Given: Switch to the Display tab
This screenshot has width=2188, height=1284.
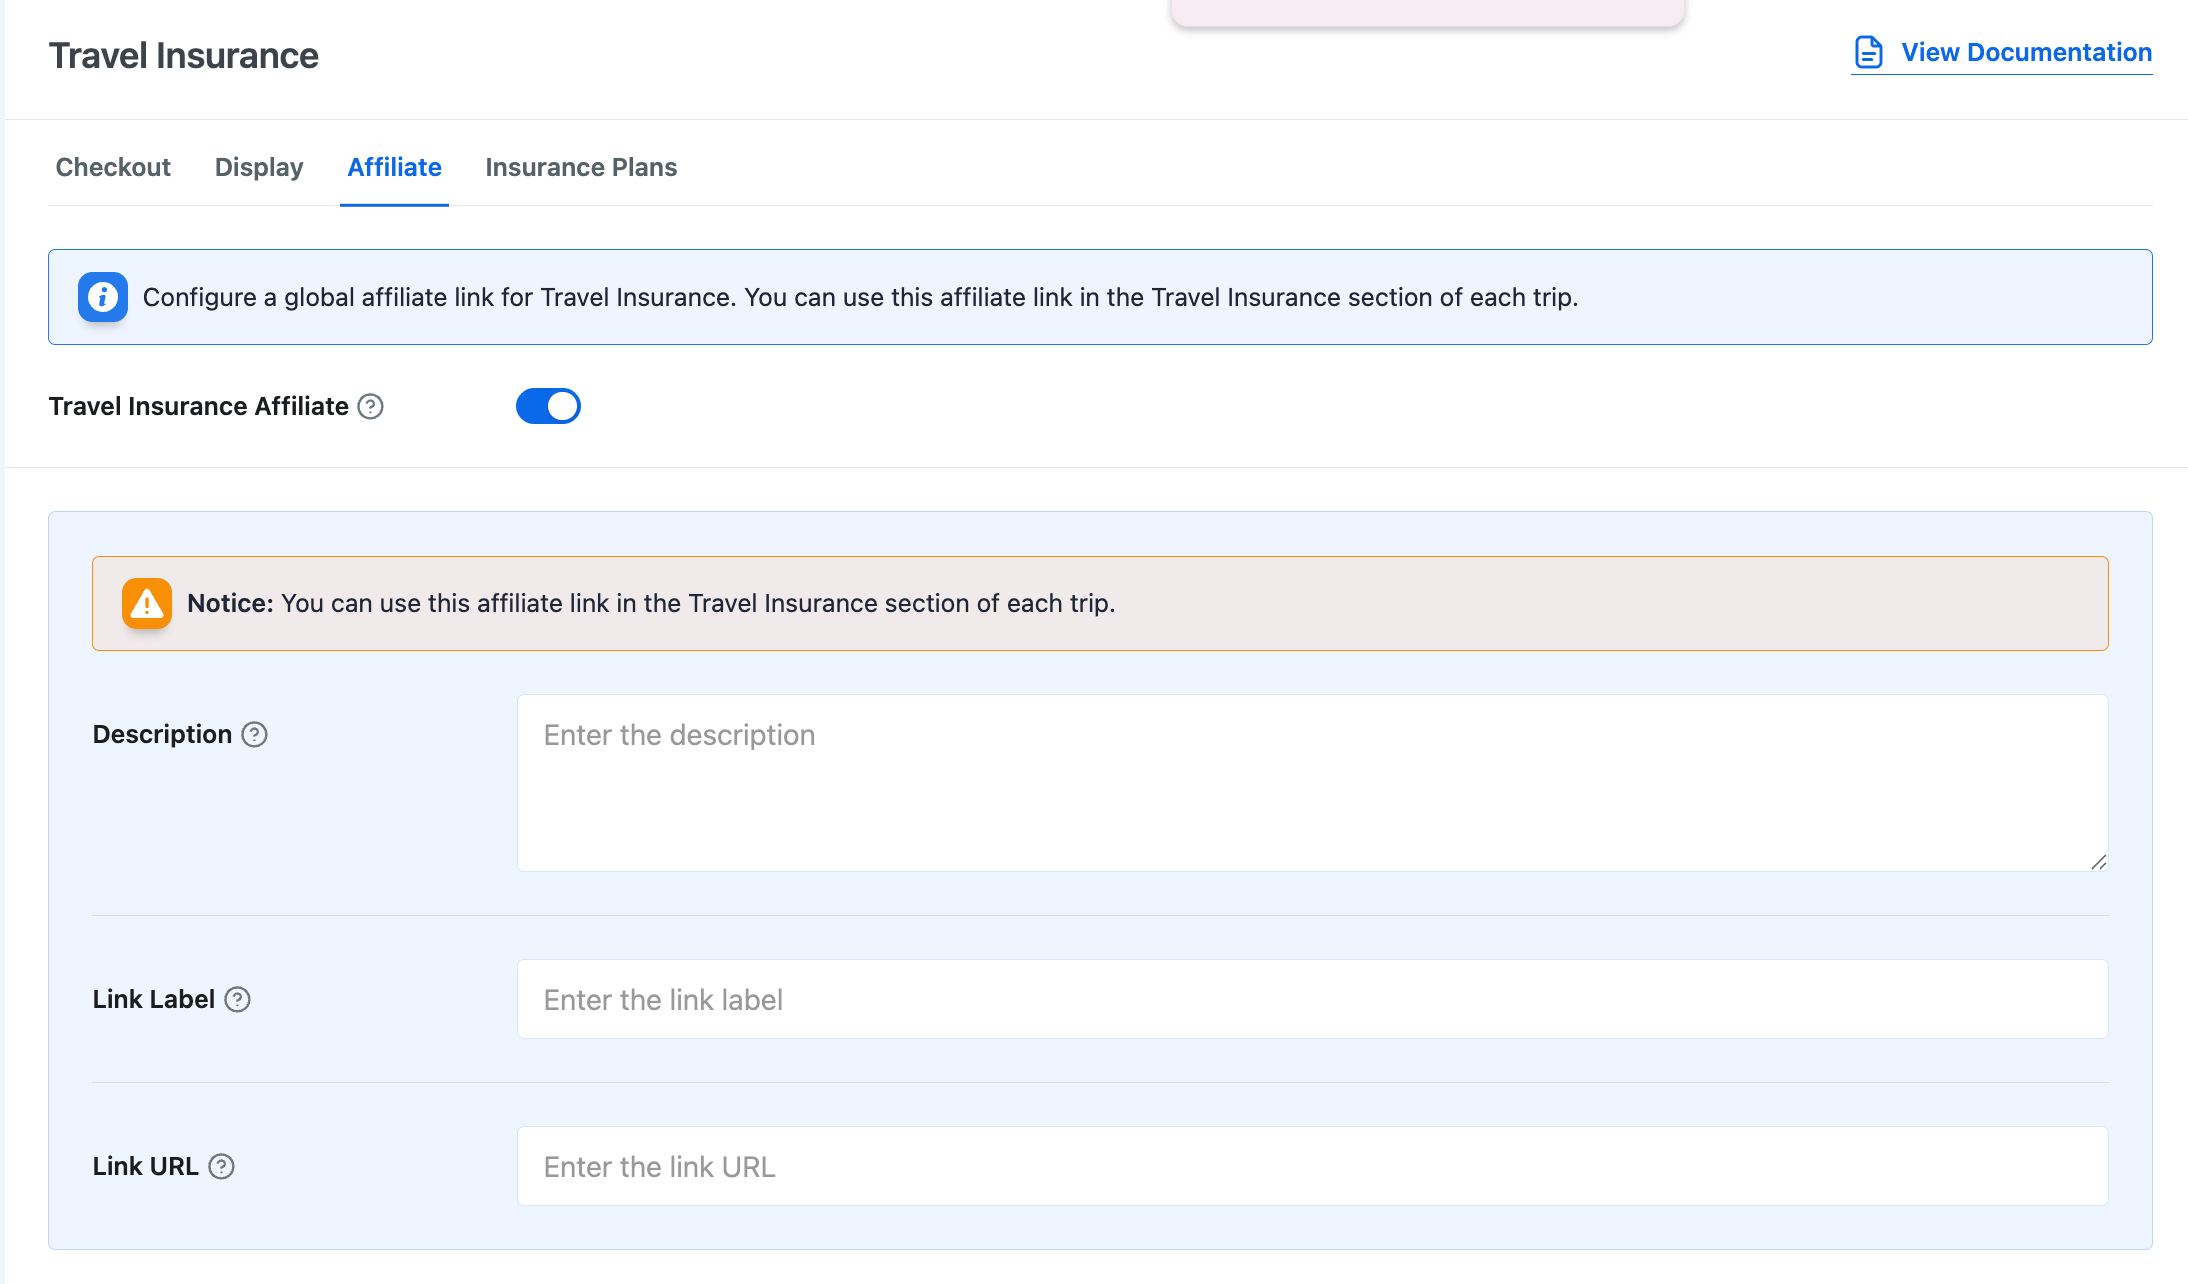Looking at the screenshot, I should (259, 167).
